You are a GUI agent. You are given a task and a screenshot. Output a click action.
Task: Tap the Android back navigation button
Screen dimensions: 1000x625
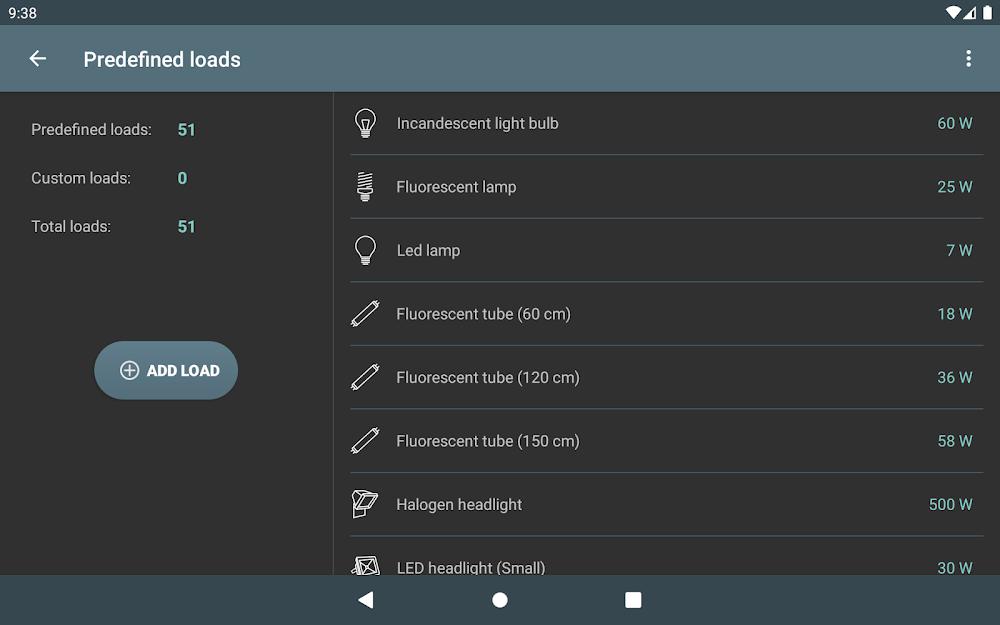click(366, 600)
